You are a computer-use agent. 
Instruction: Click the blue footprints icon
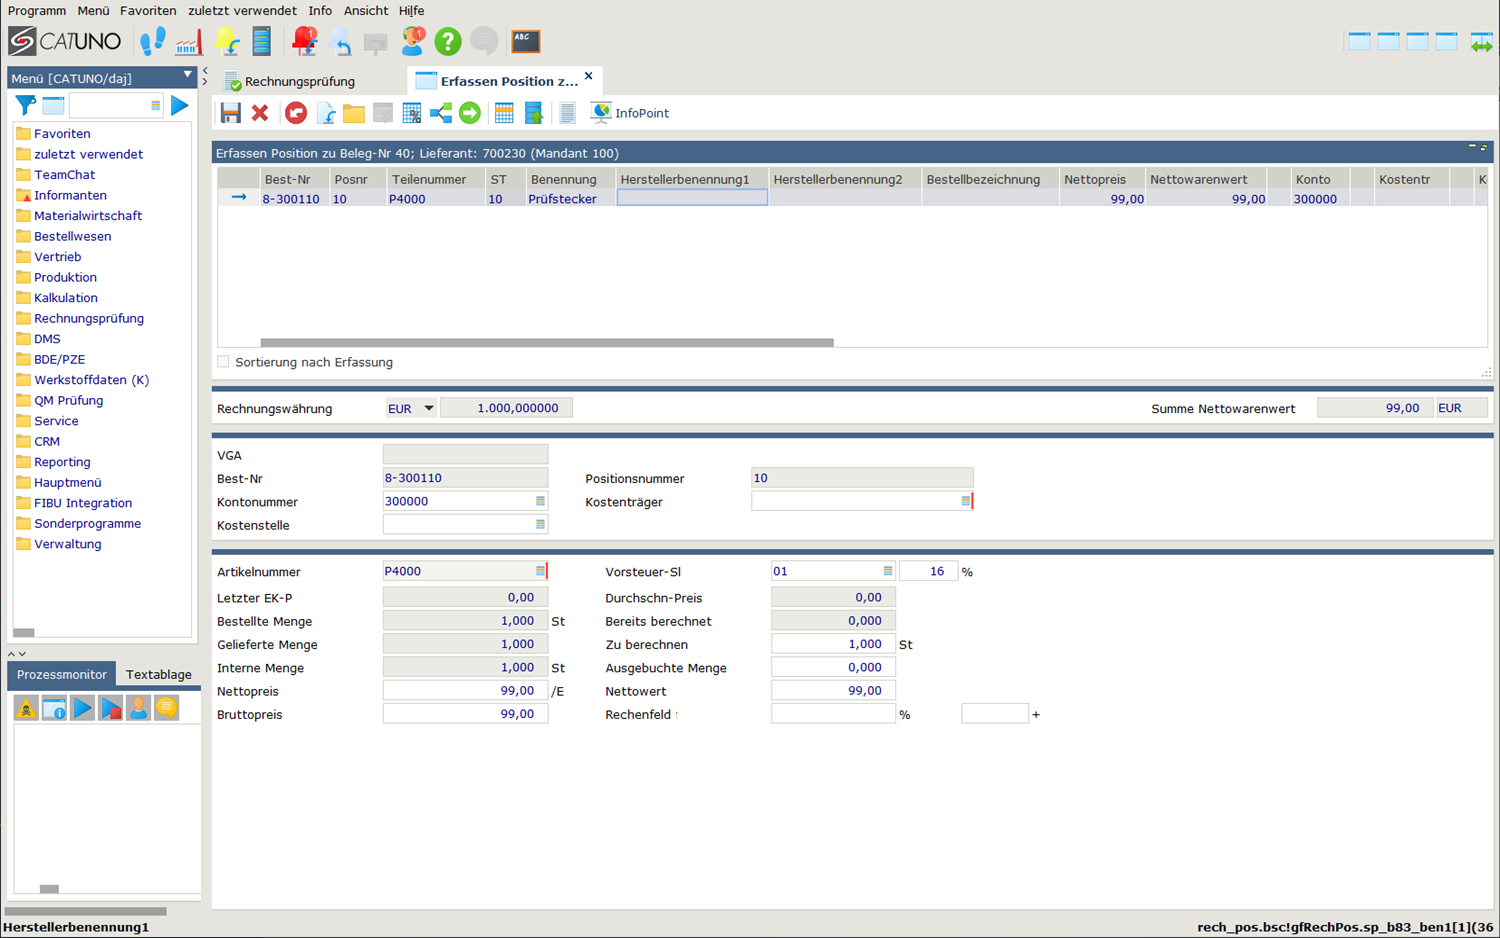pos(153,41)
